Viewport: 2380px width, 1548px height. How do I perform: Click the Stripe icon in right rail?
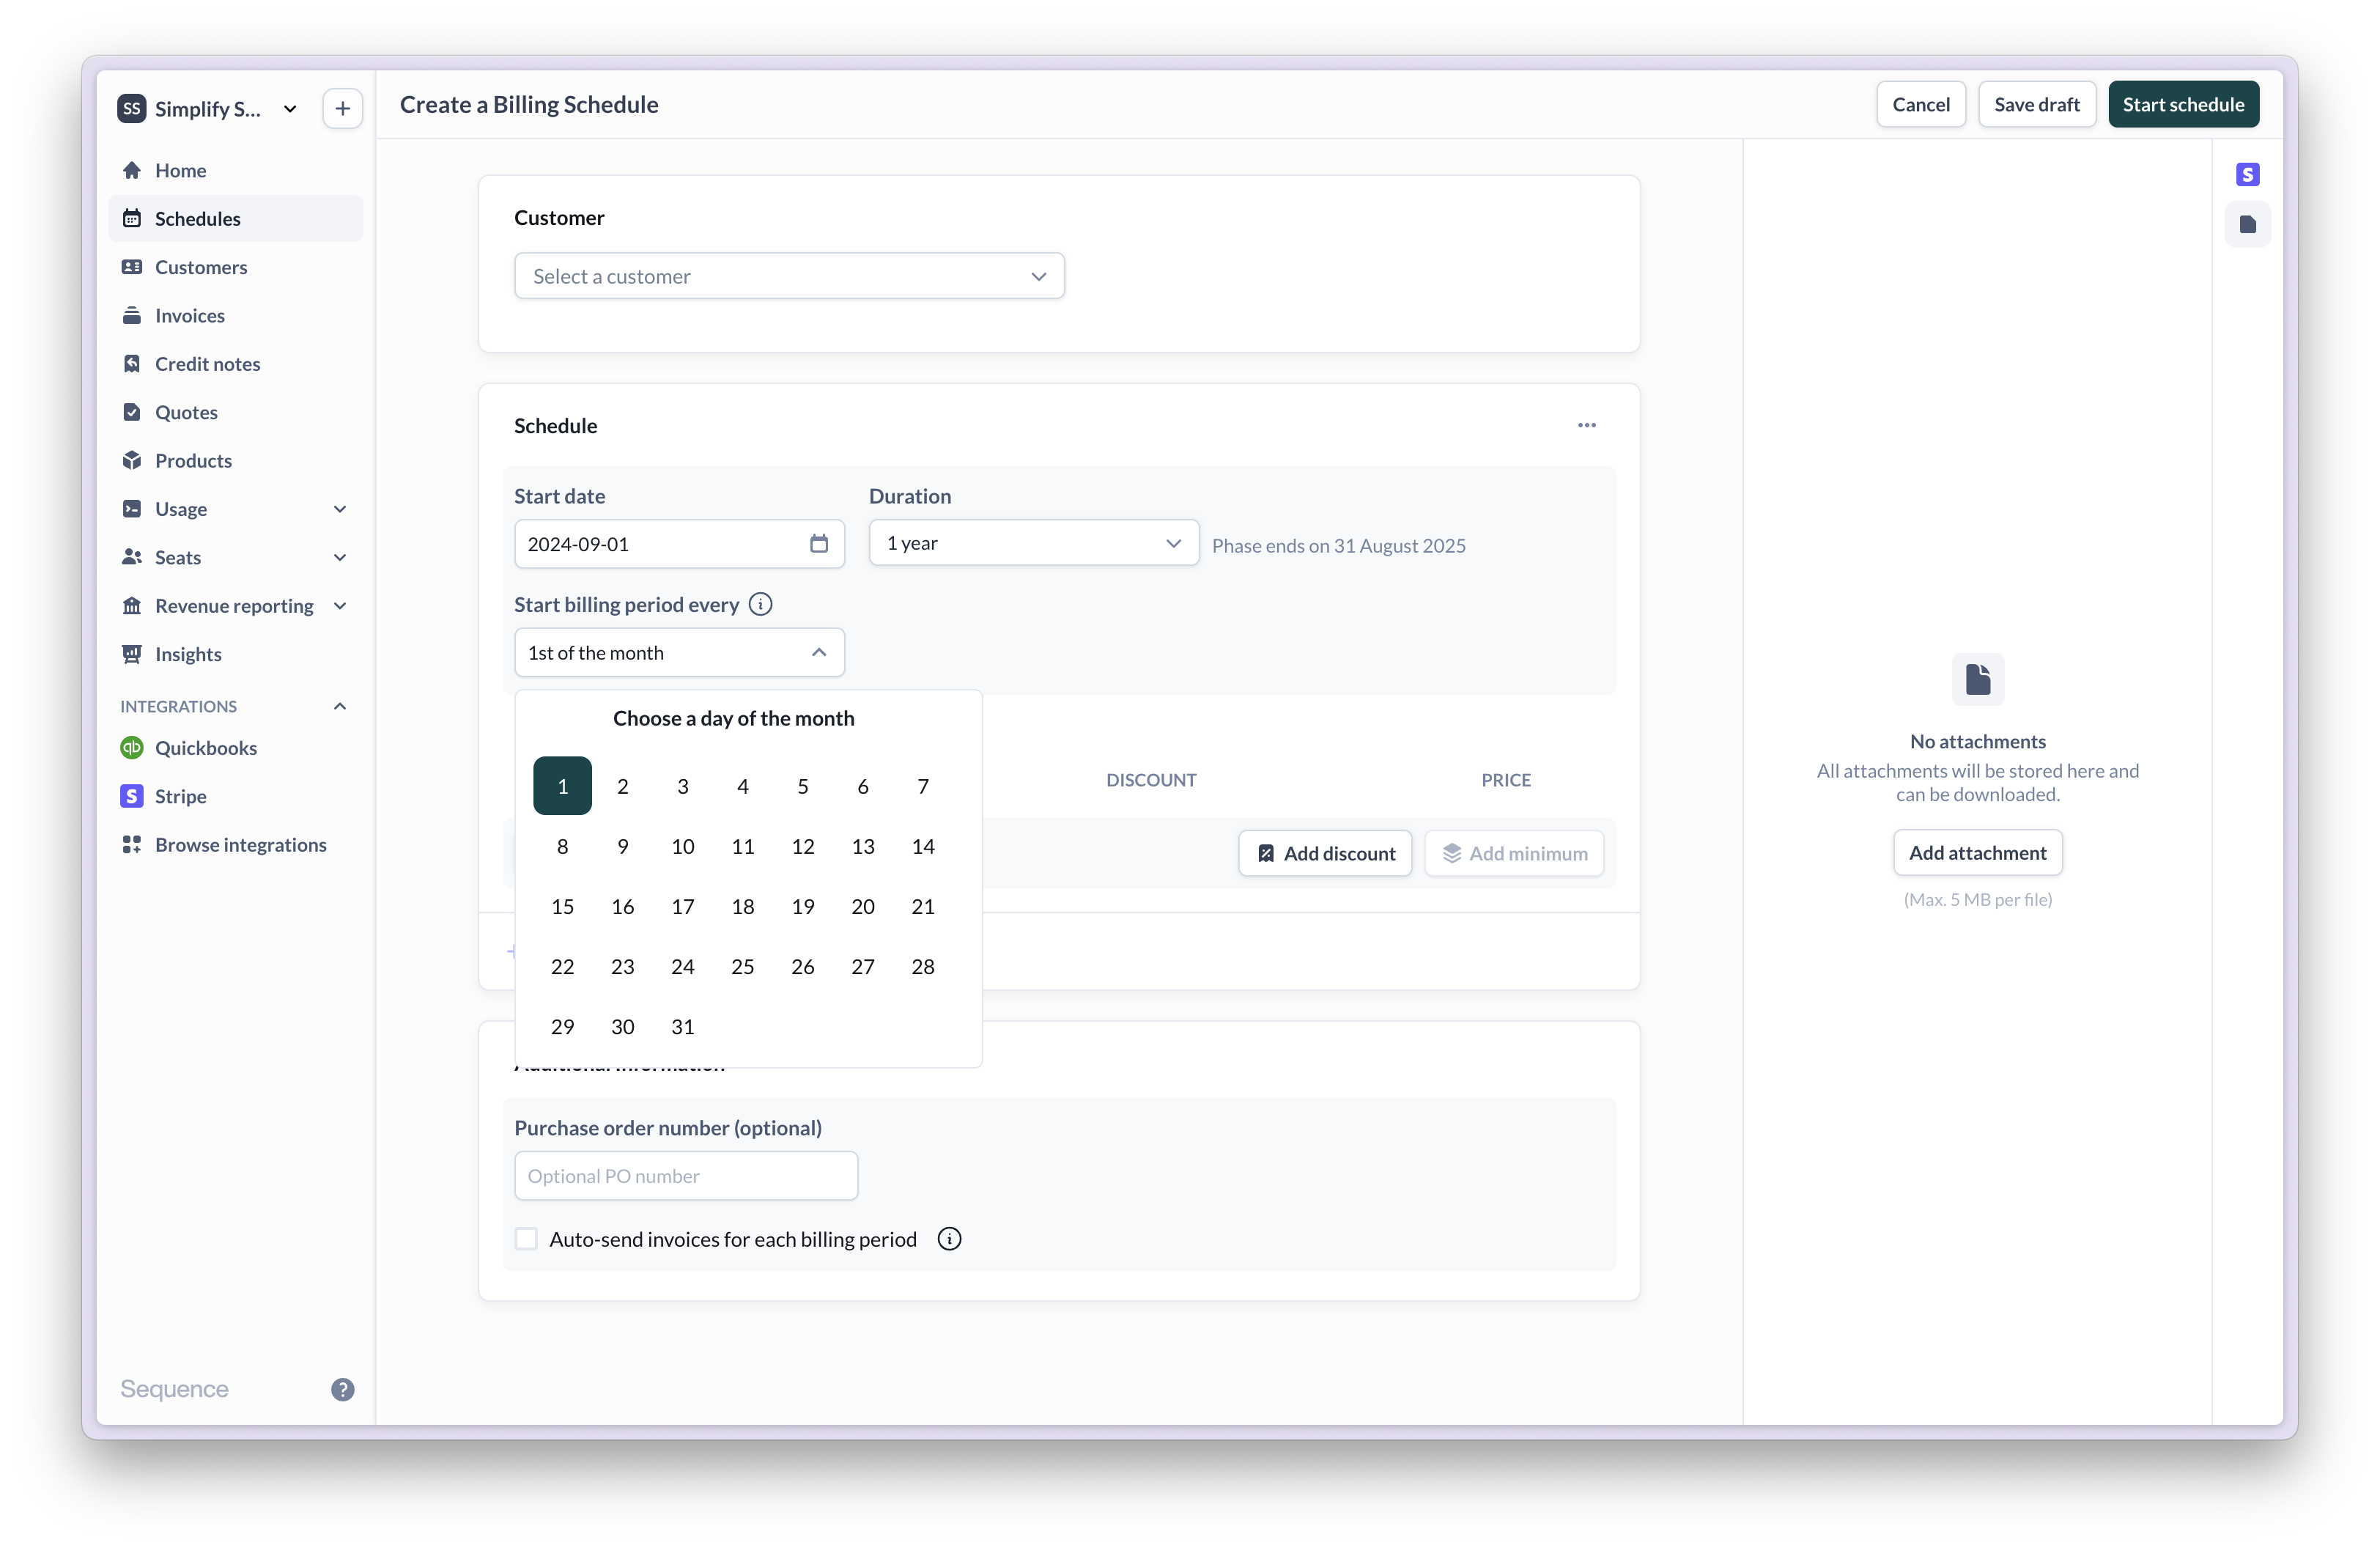(x=2248, y=175)
